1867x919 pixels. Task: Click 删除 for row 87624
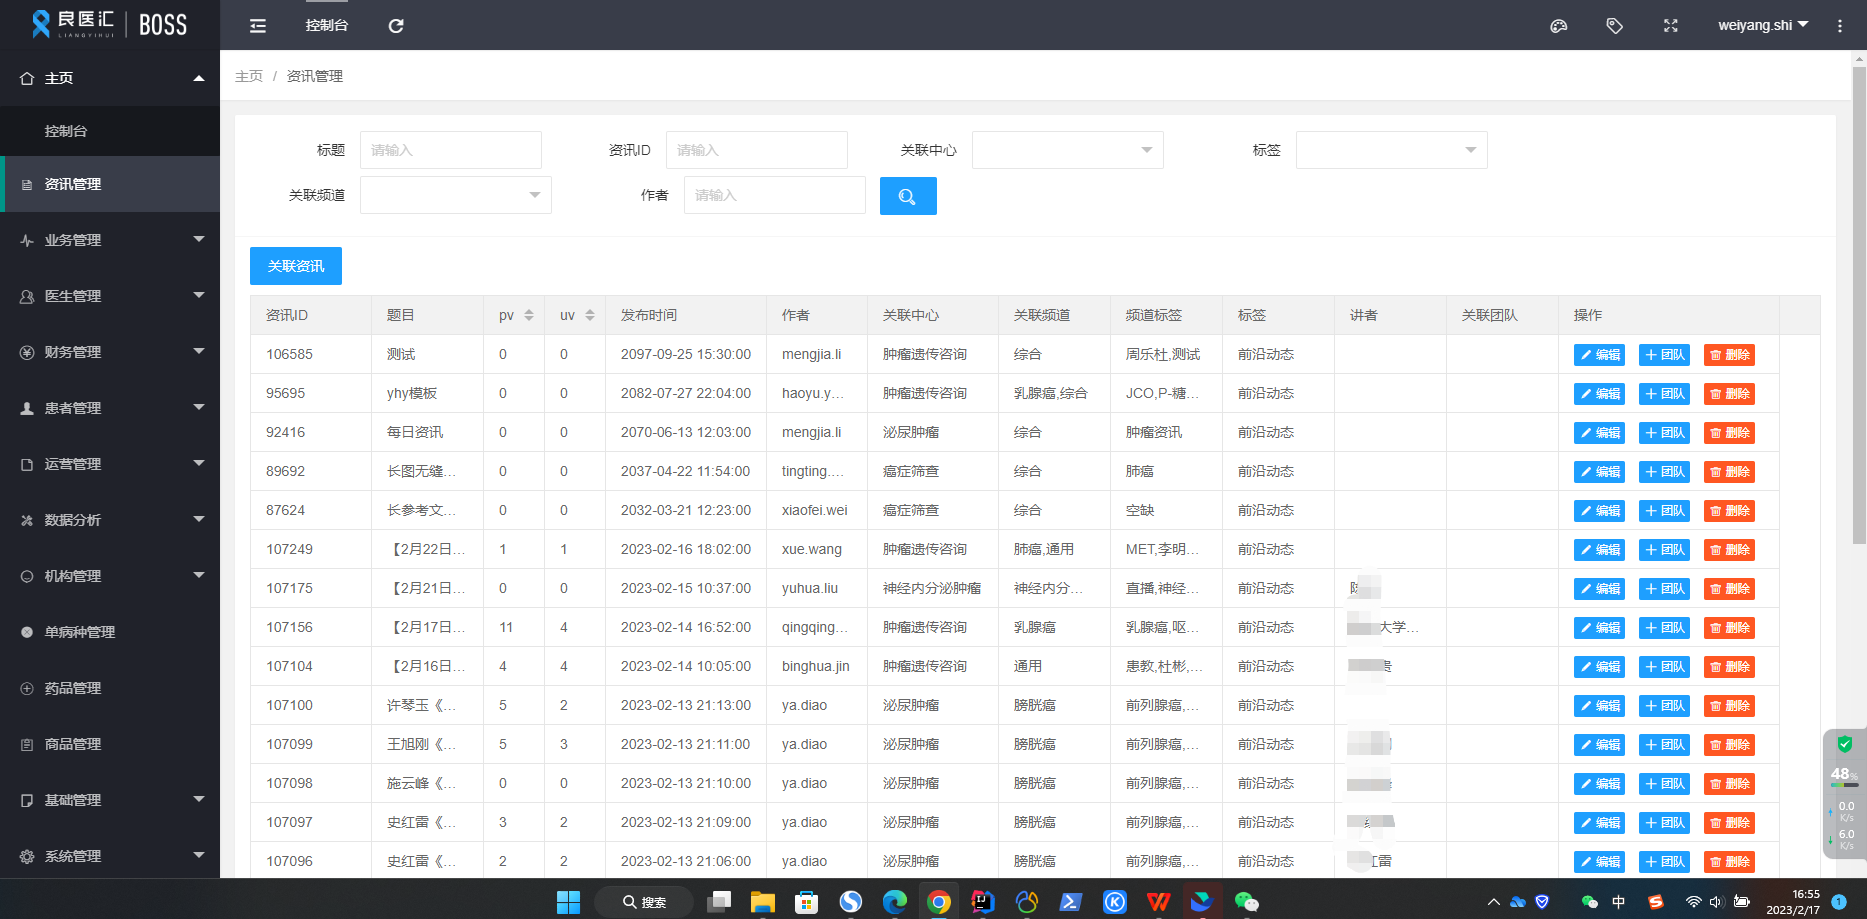[x=1729, y=511]
